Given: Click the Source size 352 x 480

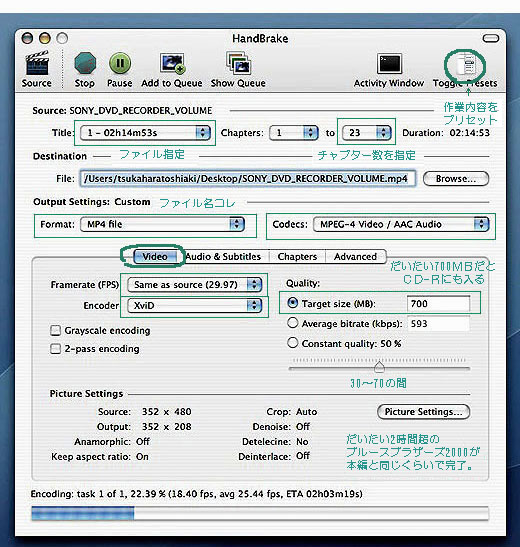Looking at the screenshot, I should 166,412.
